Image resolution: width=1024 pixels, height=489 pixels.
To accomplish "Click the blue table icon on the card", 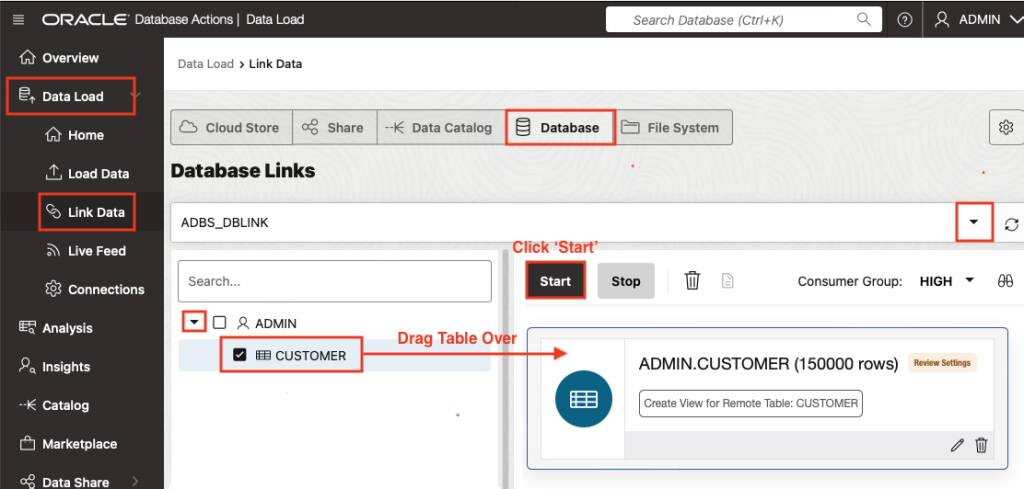I will (x=583, y=399).
